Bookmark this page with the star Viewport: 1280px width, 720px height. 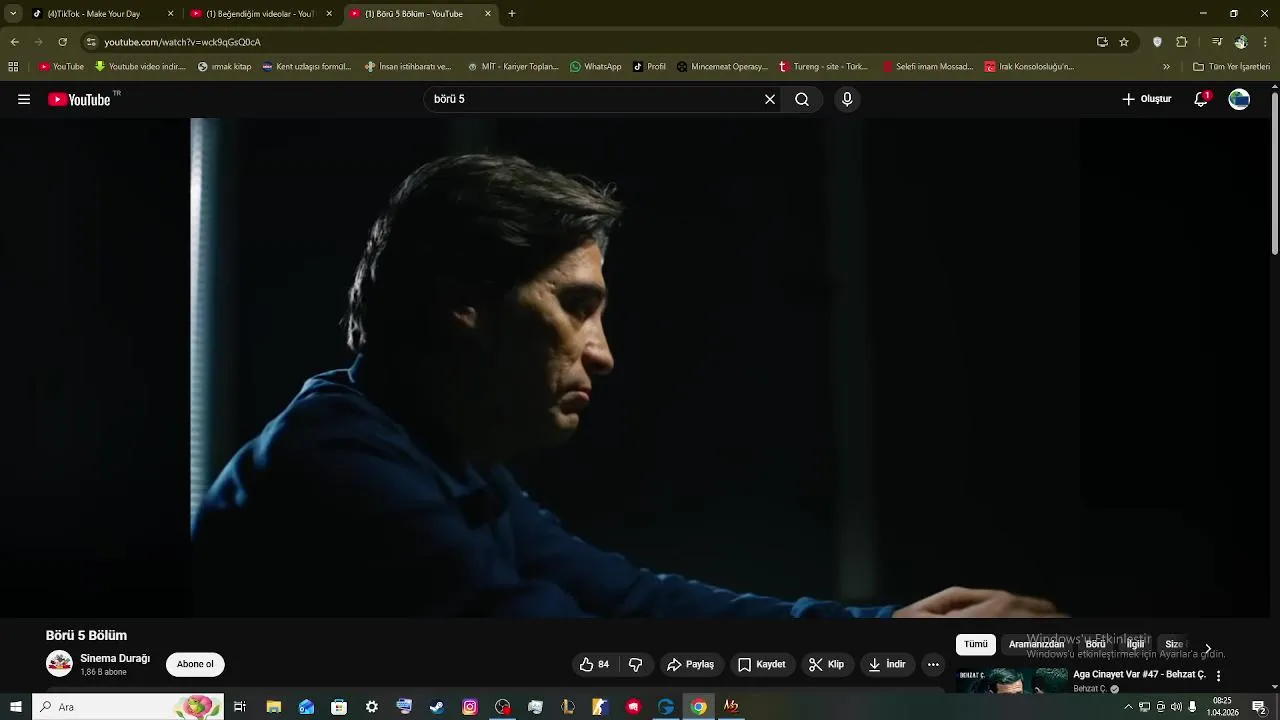pos(1124,42)
